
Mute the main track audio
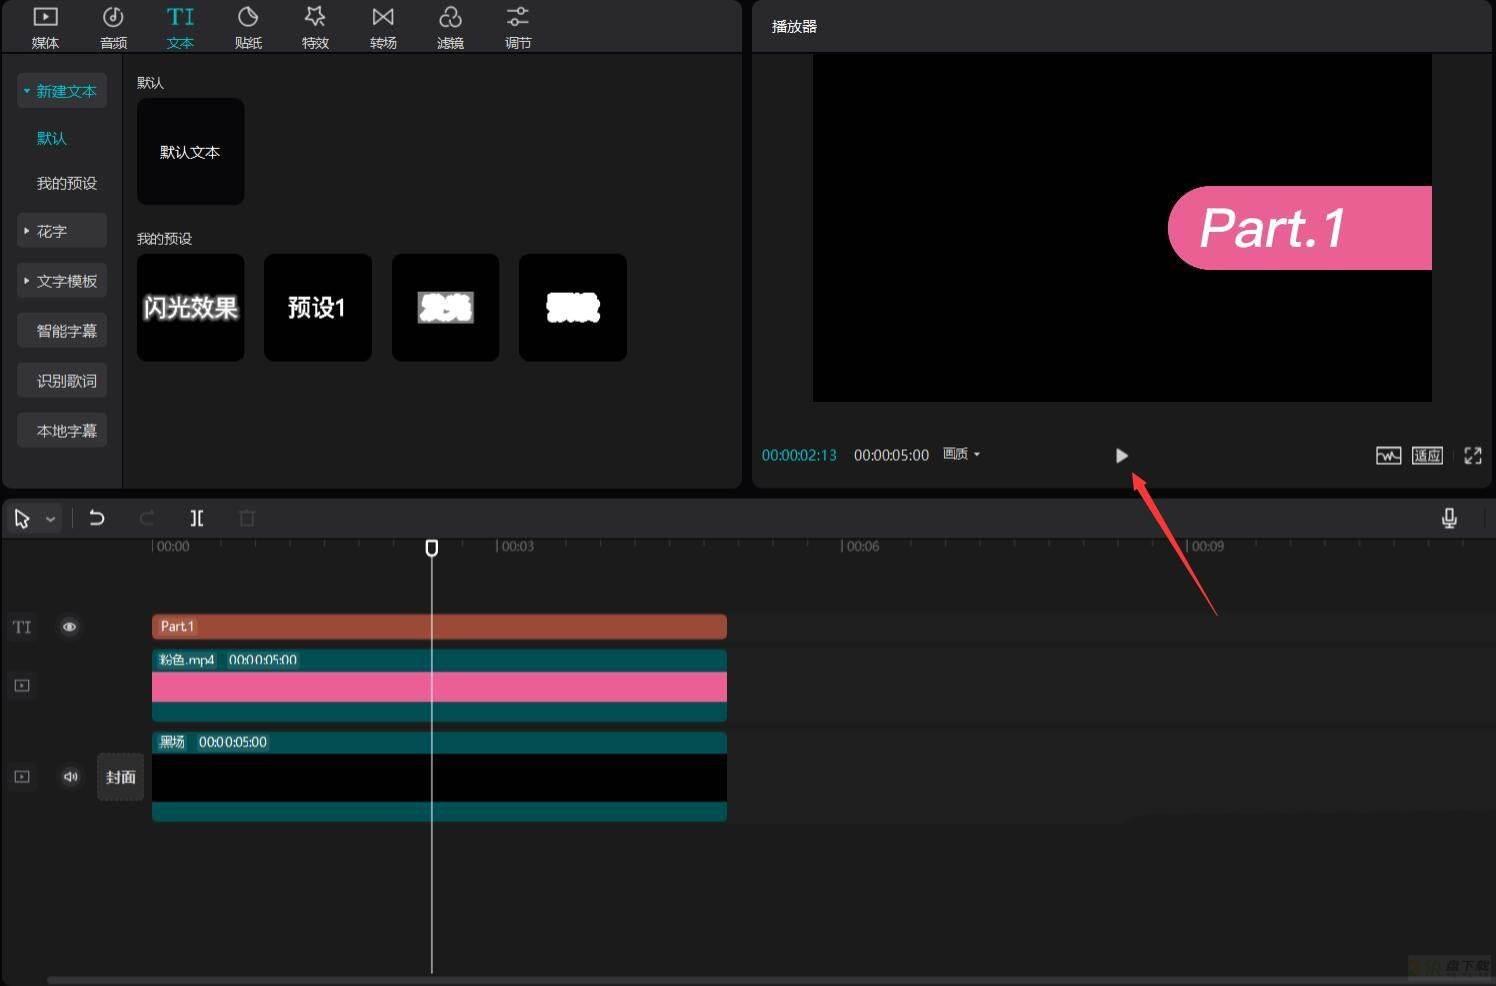click(x=70, y=777)
